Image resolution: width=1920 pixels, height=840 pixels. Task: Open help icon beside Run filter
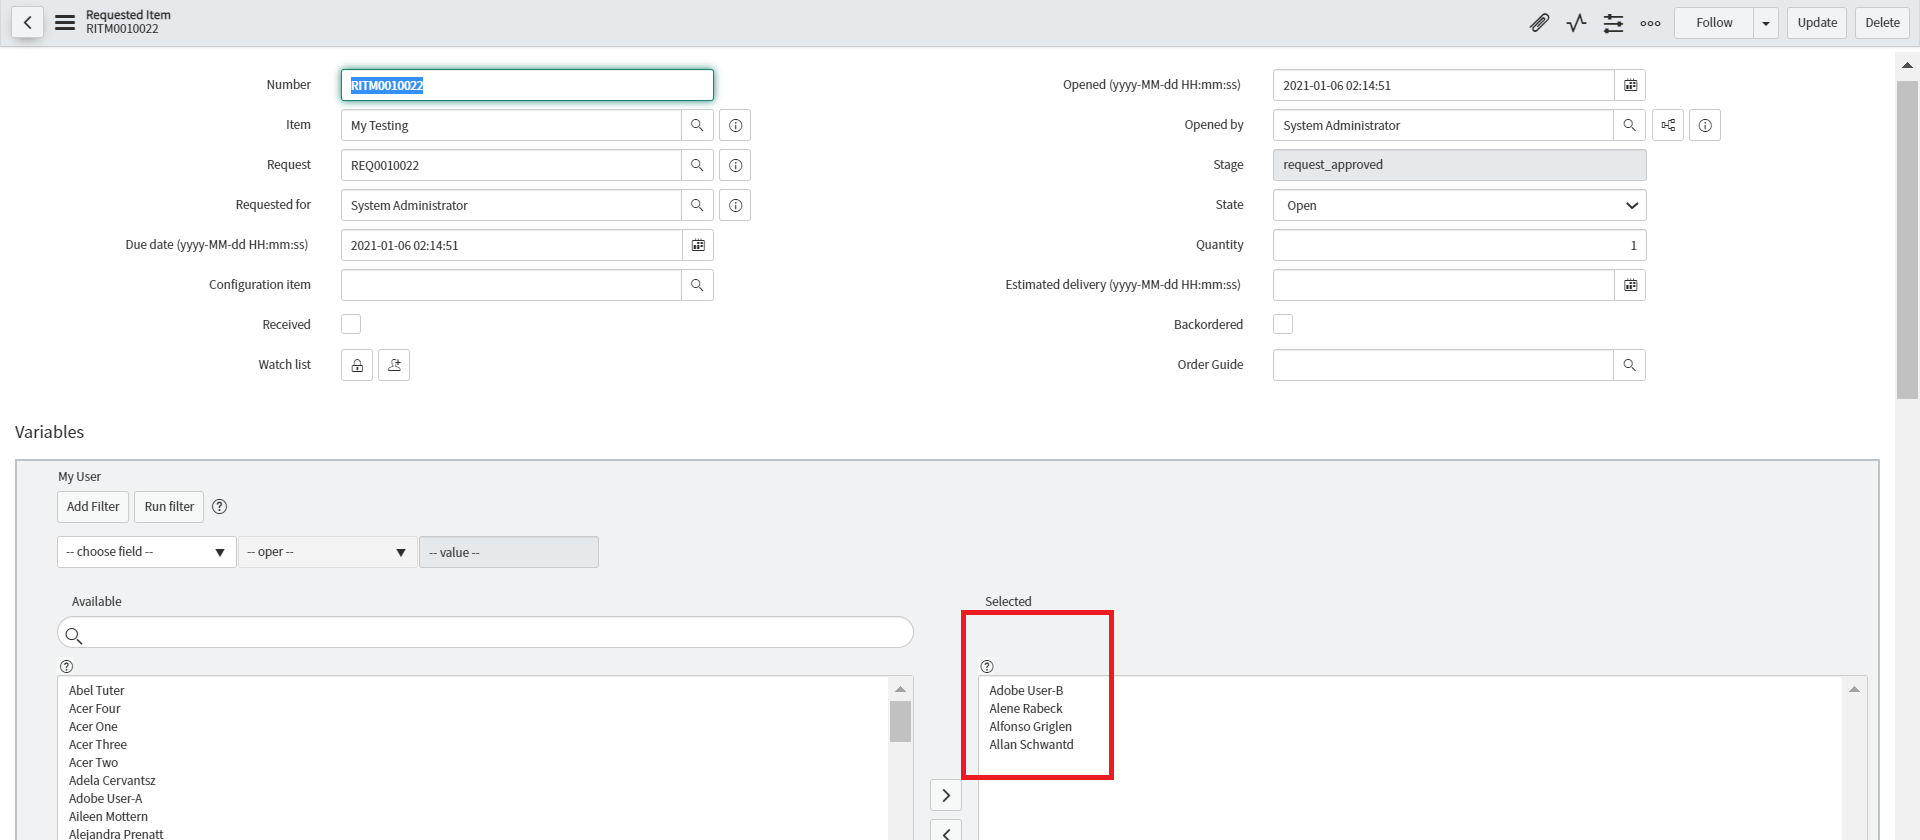[x=220, y=507]
